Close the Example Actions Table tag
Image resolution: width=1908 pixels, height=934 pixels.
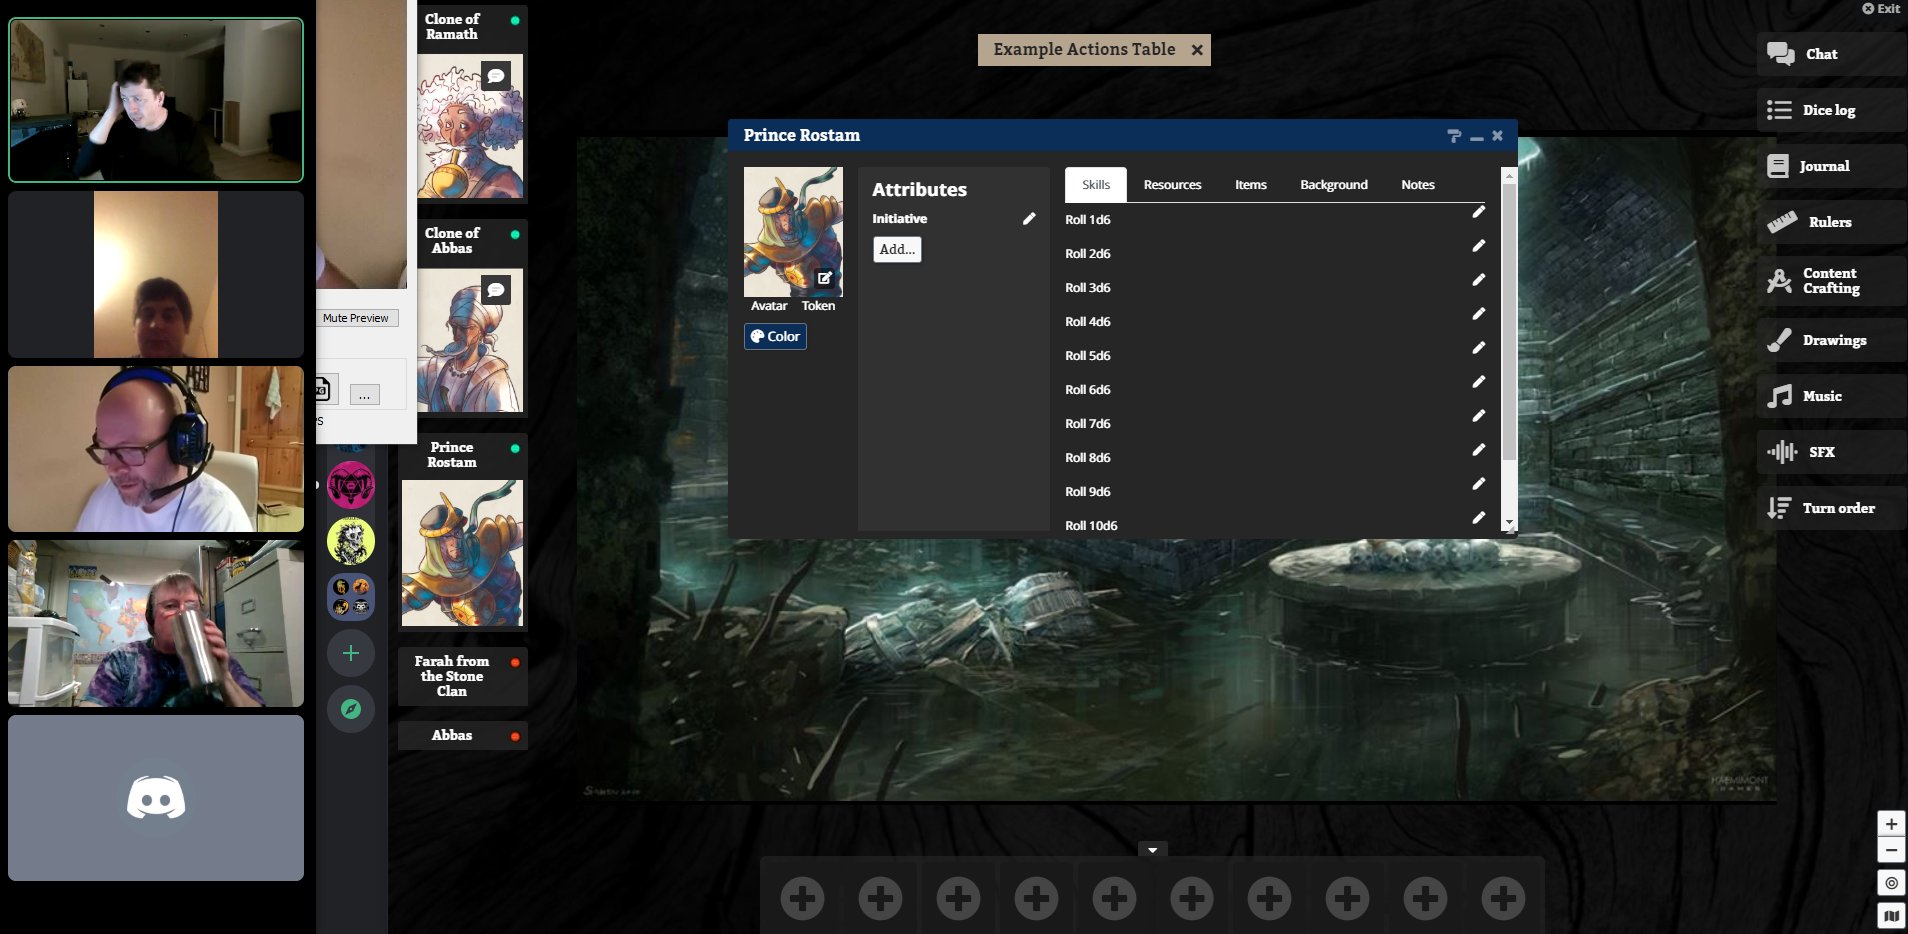coord(1197,50)
